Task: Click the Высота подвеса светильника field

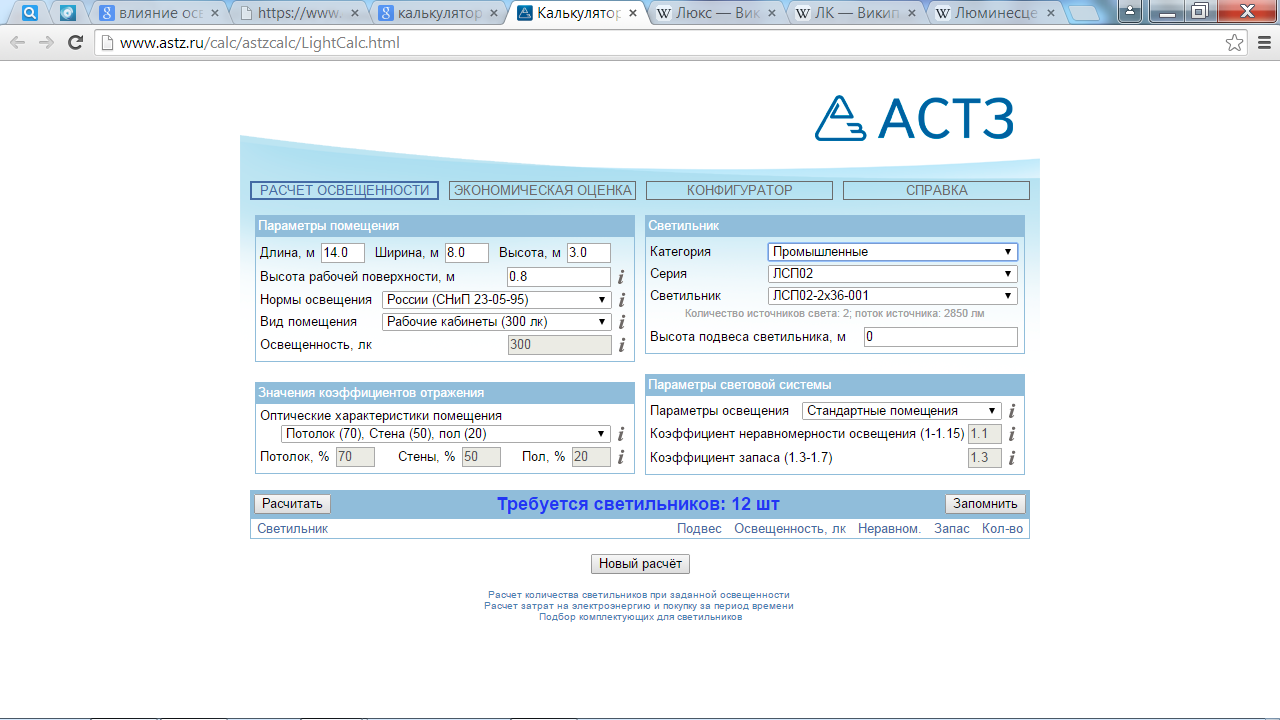Action: click(x=941, y=337)
